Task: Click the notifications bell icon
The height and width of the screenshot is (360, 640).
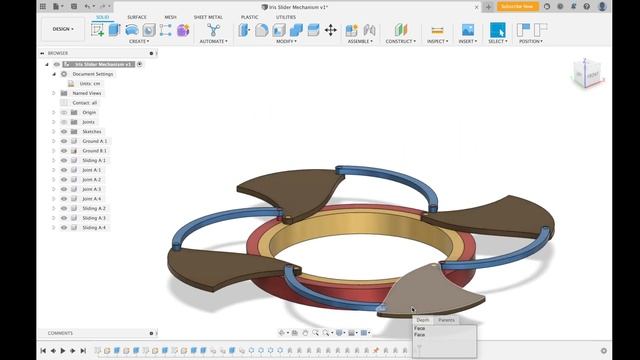Action: (x=573, y=7)
